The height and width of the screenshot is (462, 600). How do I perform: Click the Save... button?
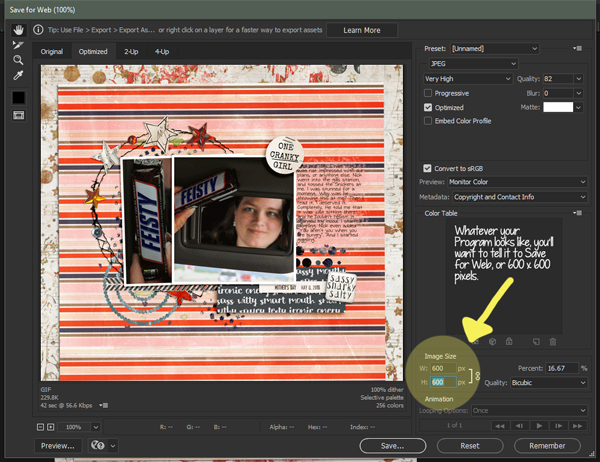pos(393,446)
